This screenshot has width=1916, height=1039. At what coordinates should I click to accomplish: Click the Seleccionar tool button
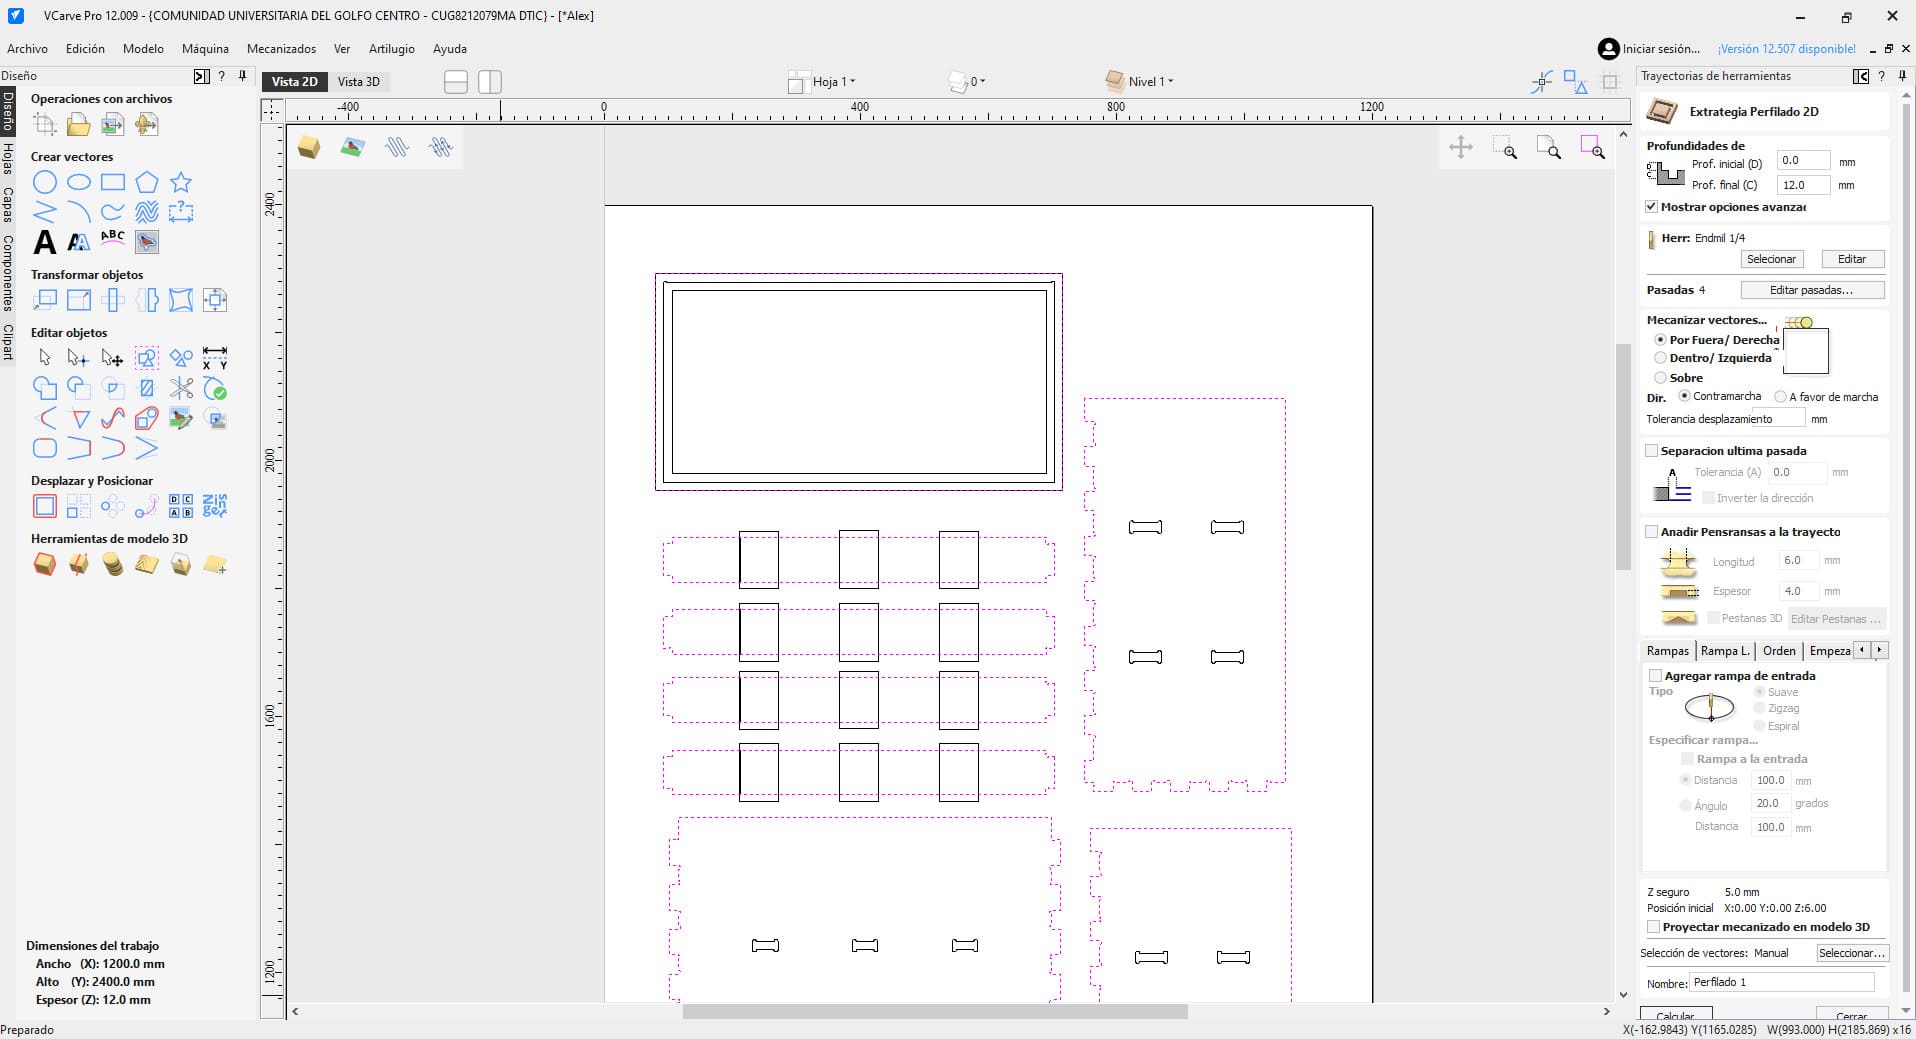[x=1771, y=259]
